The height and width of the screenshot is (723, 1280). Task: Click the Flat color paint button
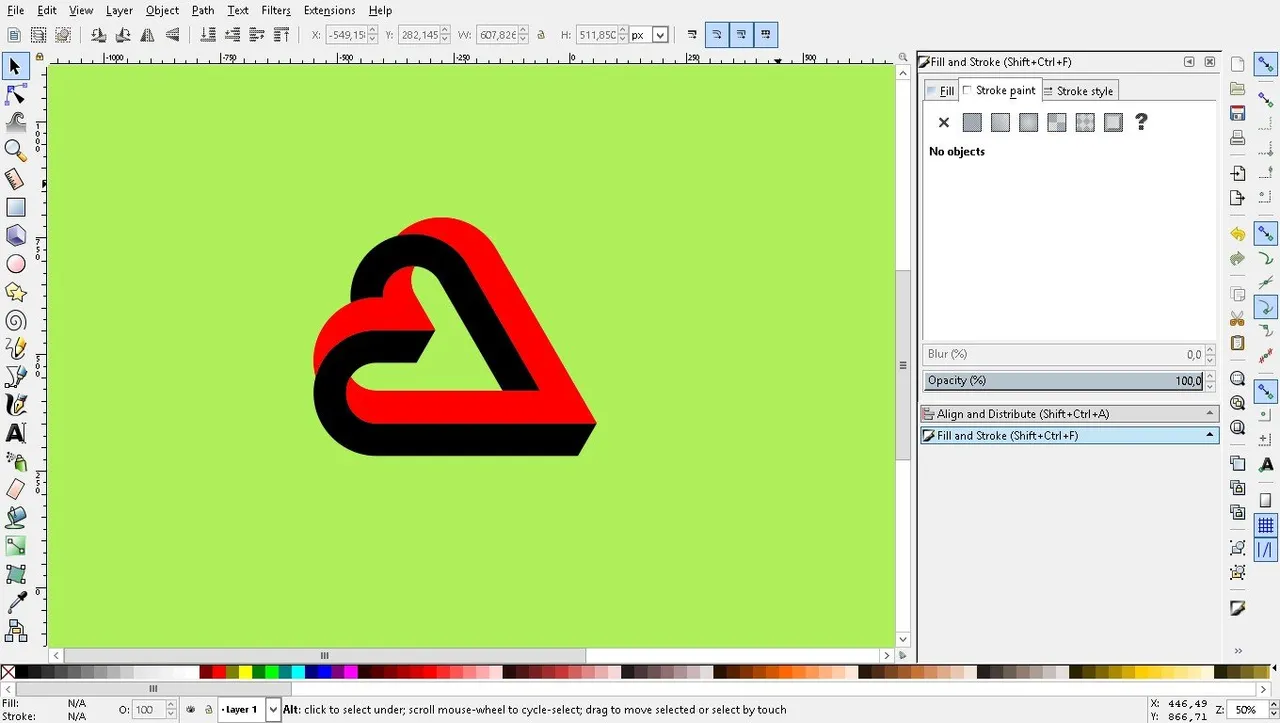pyautogui.click(x=972, y=122)
